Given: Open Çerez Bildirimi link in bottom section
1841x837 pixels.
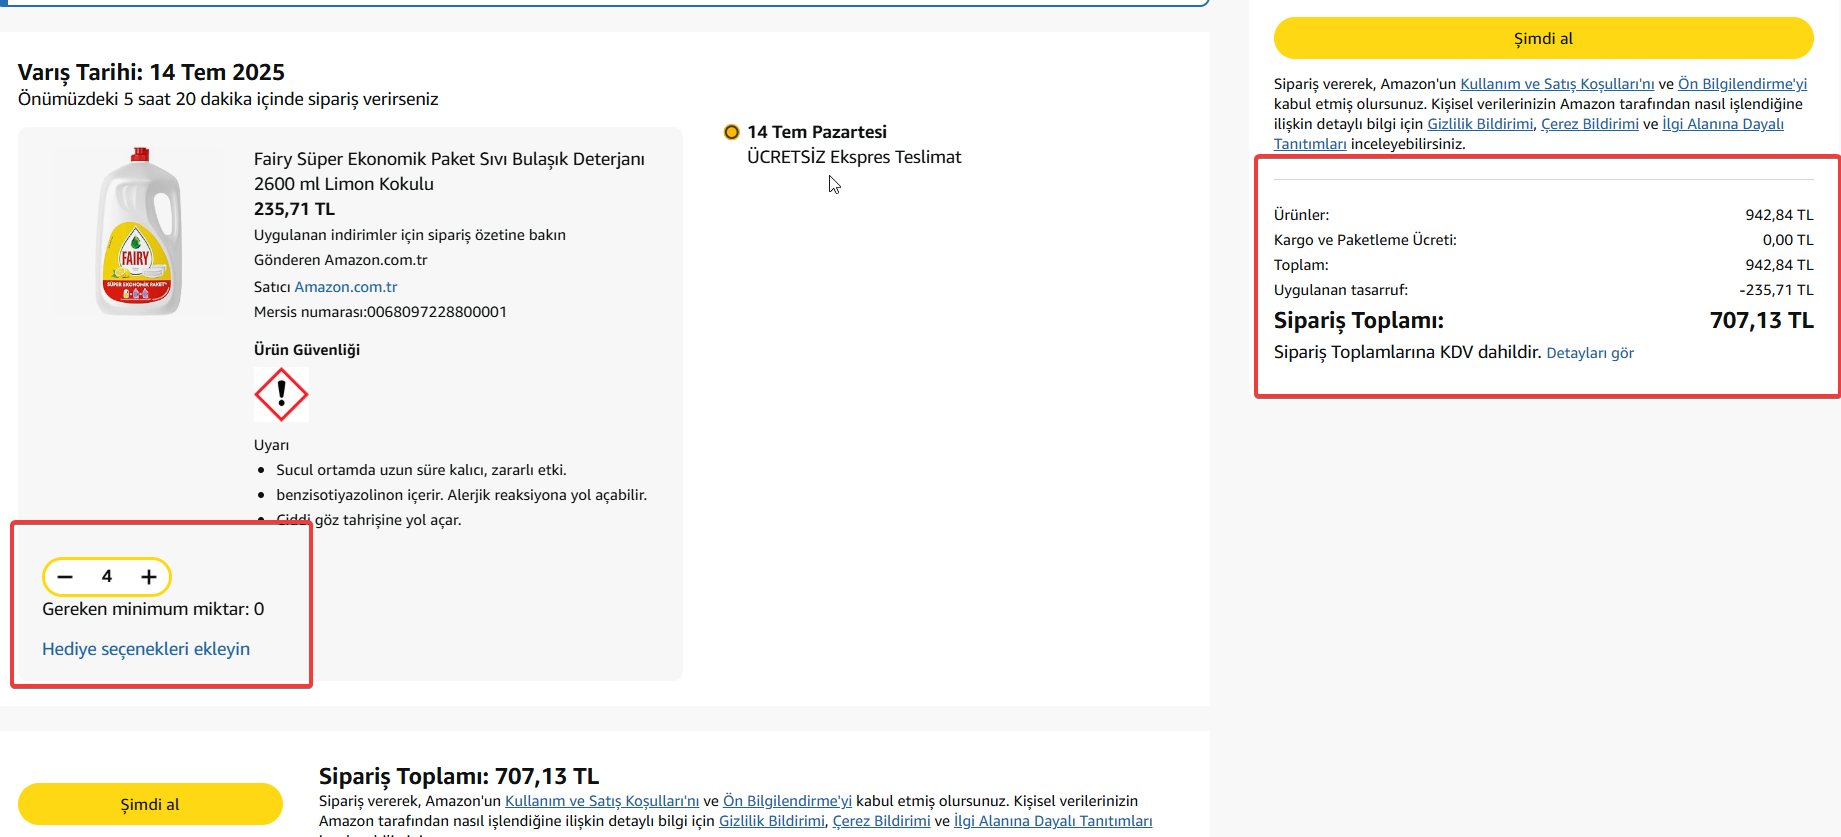Looking at the screenshot, I should pyautogui.click(x=882, y=821).
